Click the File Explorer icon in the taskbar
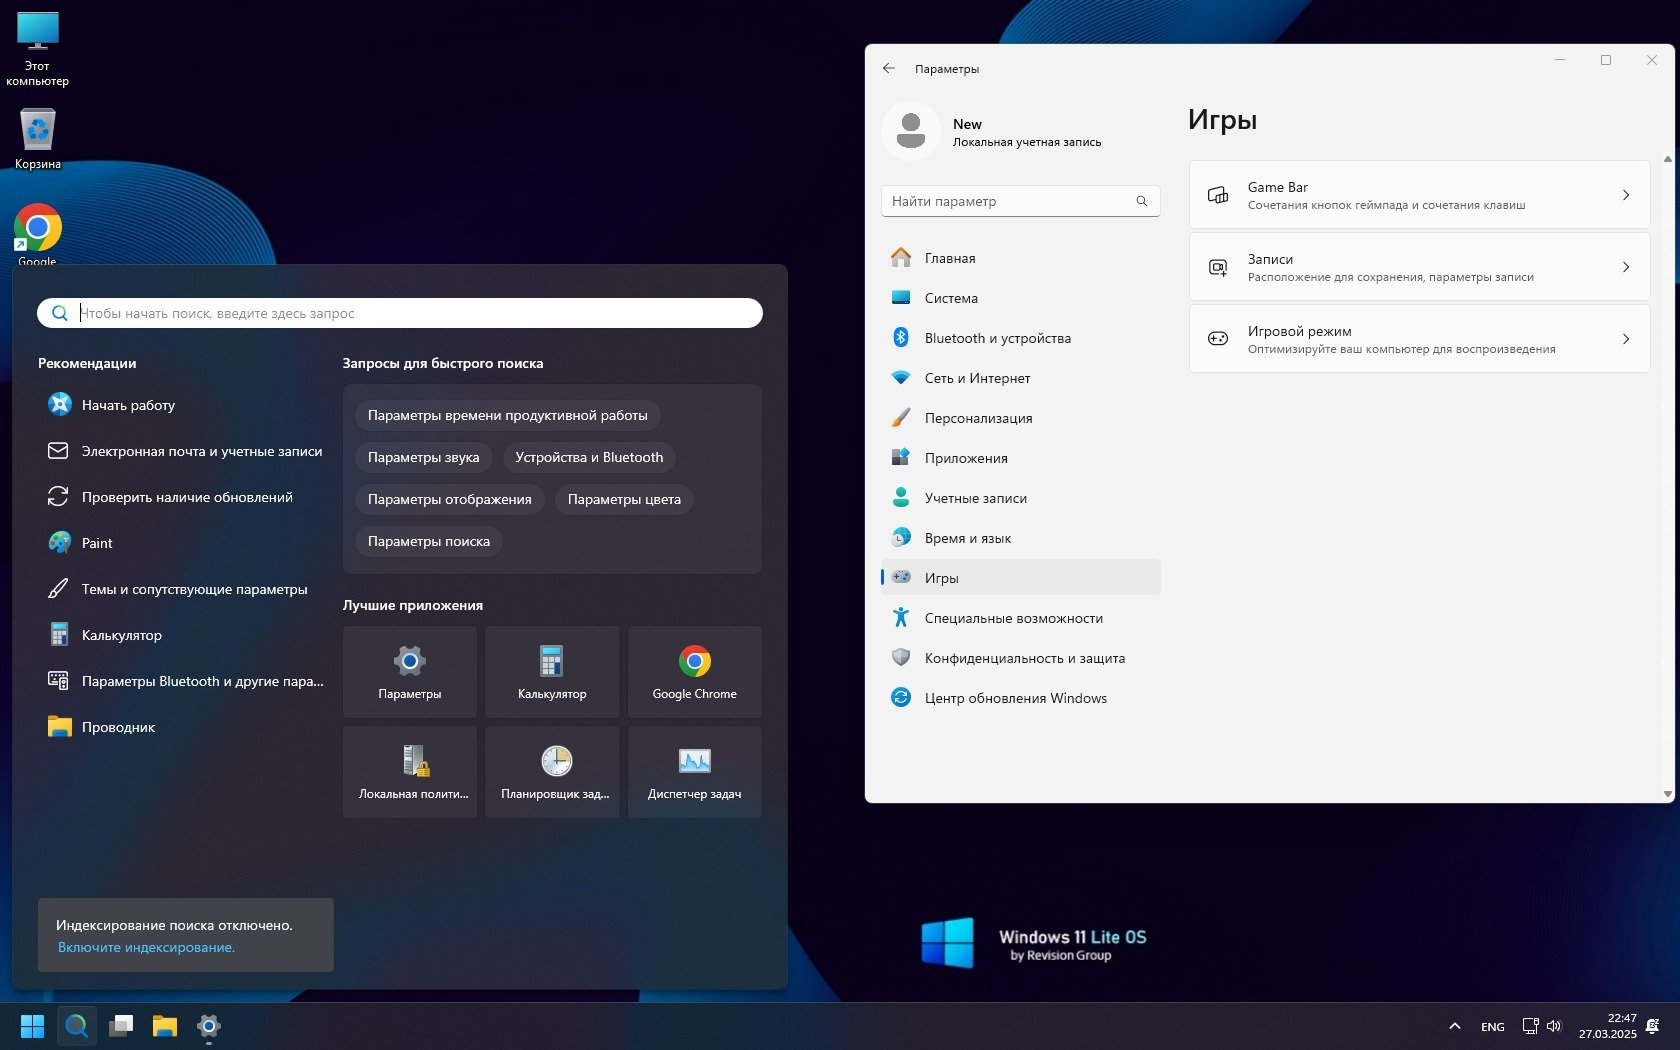 165,1026
